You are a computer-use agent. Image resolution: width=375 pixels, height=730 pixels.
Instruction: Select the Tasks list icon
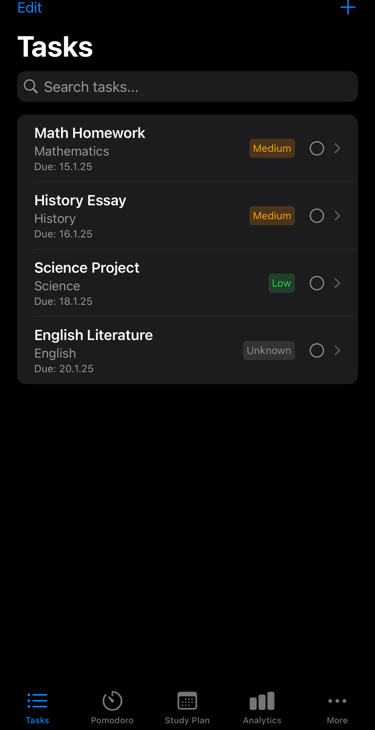37,701
